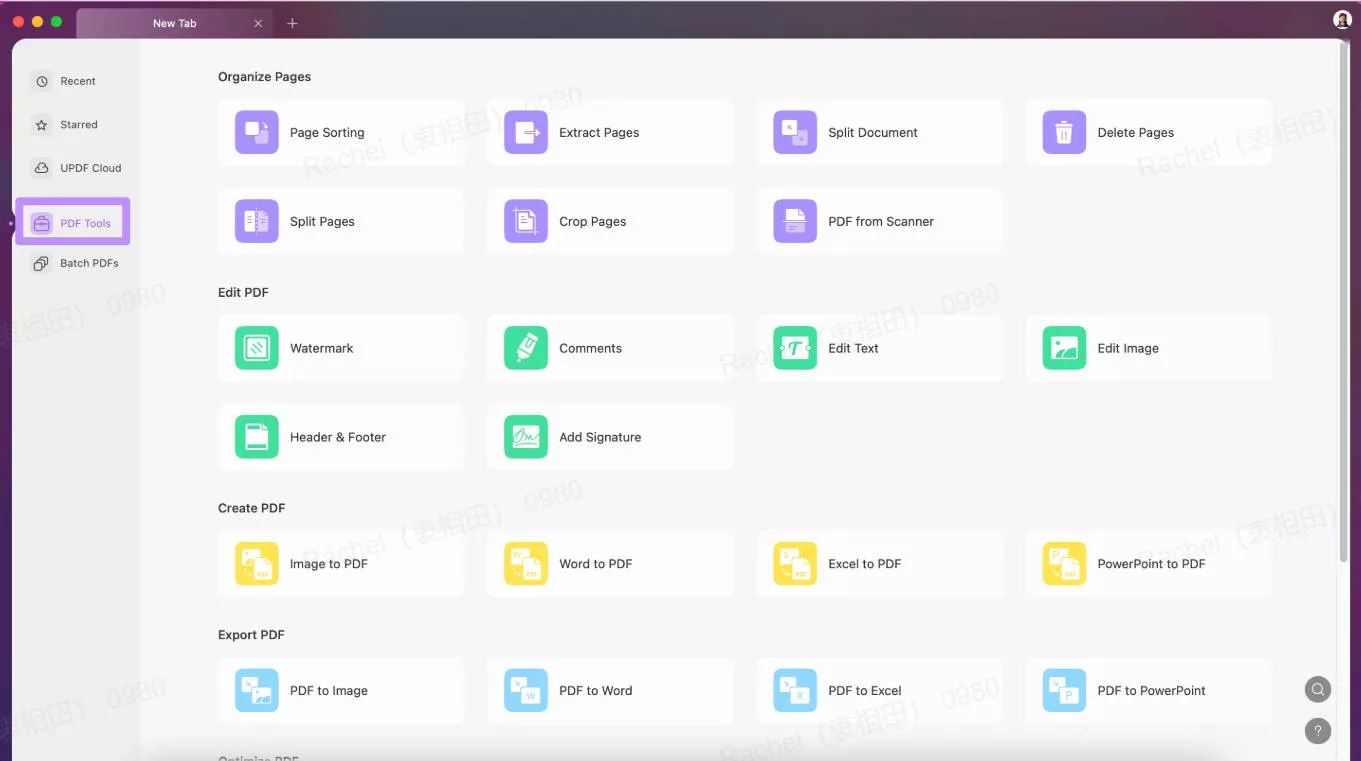Click the PowerPoint to PDF icon

[x=1064, y=564]
